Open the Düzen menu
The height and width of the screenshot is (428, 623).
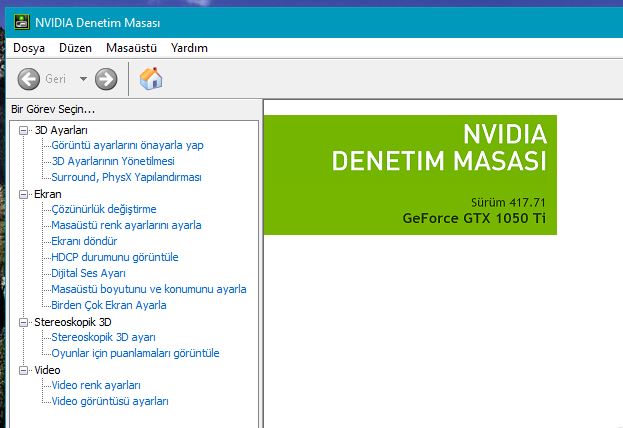[x=75, y=48]
